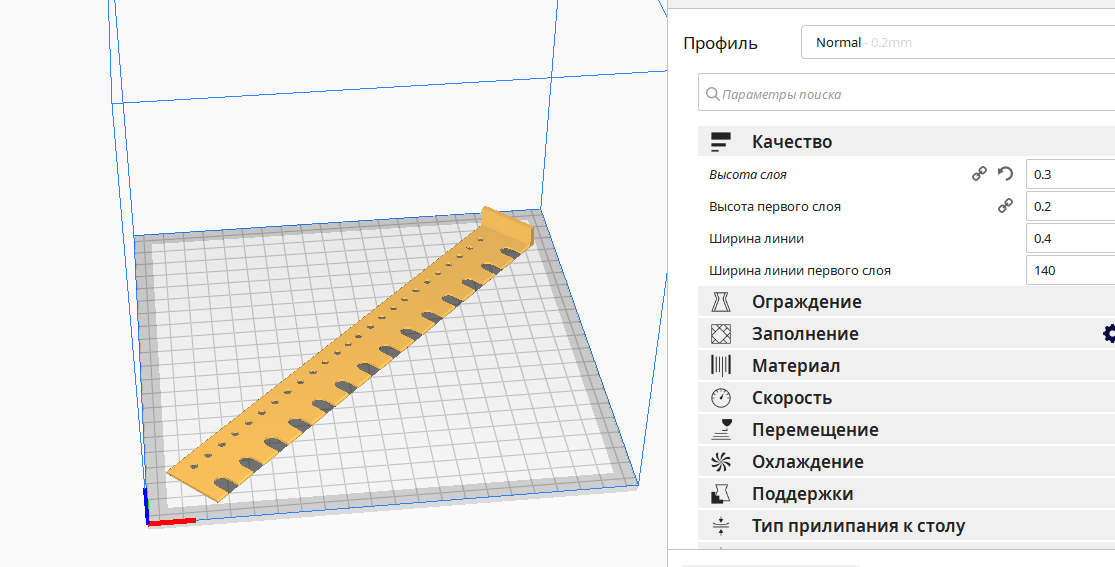
Task: Click the Охлаждение fan icon
Action: tap(721, 462)
